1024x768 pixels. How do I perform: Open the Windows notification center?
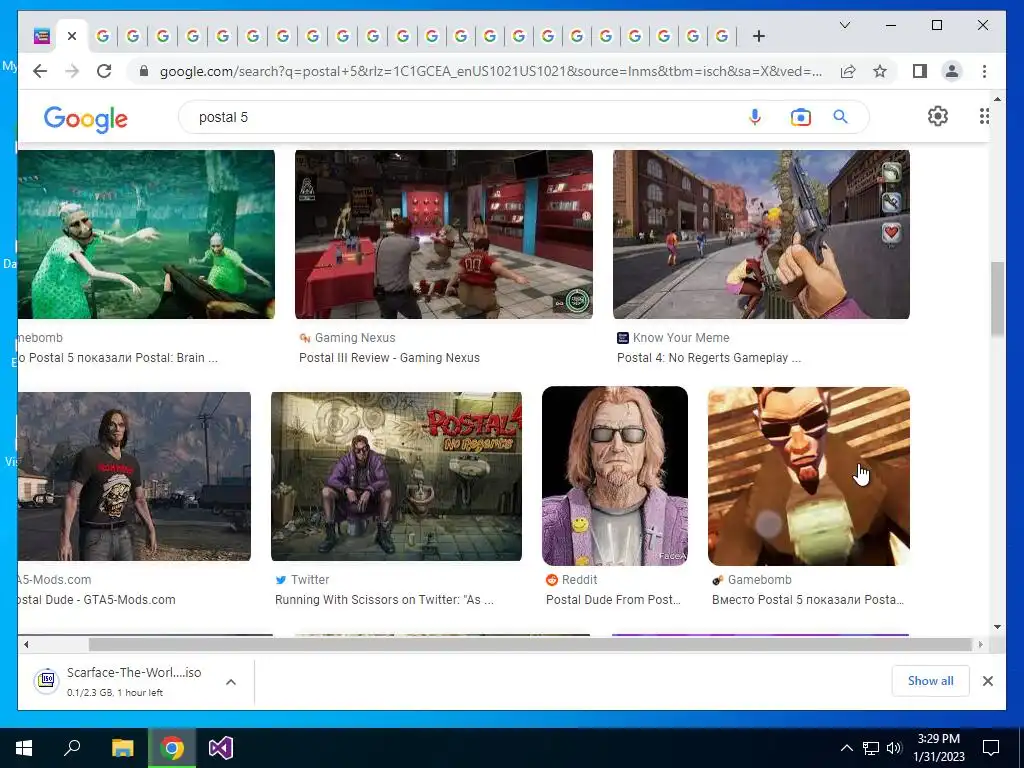(991, 748)
